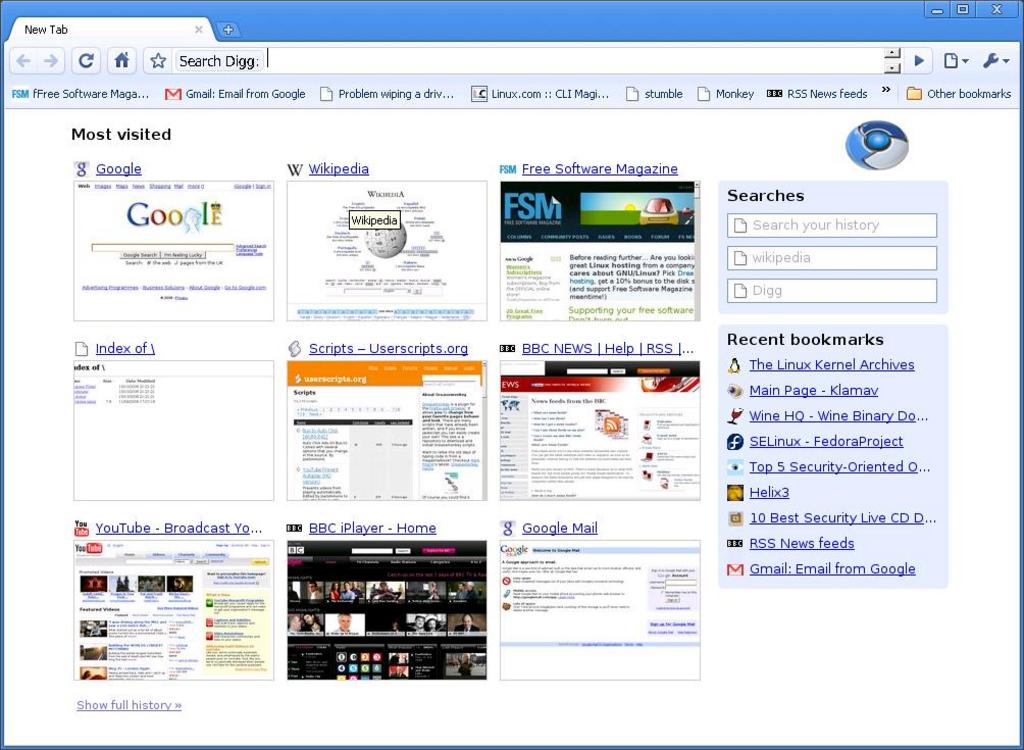
Task: Open the home page via the house icon
Action: pyautogui.click(x=121, y=61)
